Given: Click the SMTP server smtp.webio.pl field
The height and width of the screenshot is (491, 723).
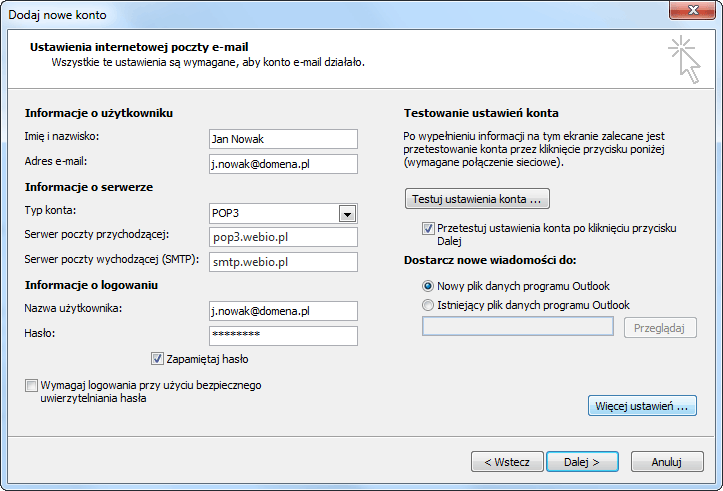Looking at the screenshot, I should pos(283,262).
